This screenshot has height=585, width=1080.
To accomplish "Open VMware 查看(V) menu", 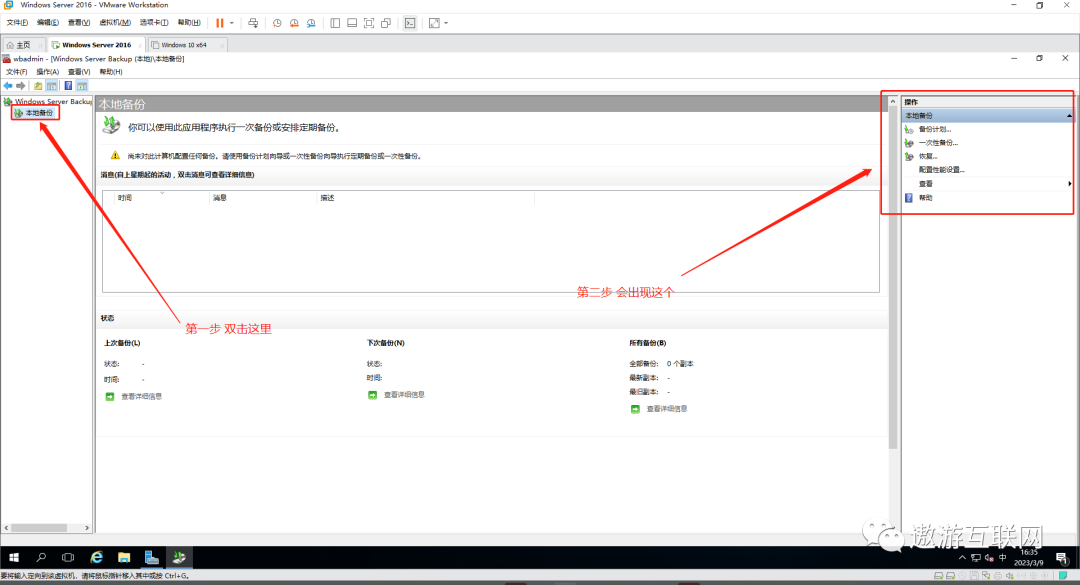I will pyautogui.click(x=79, y=23).
